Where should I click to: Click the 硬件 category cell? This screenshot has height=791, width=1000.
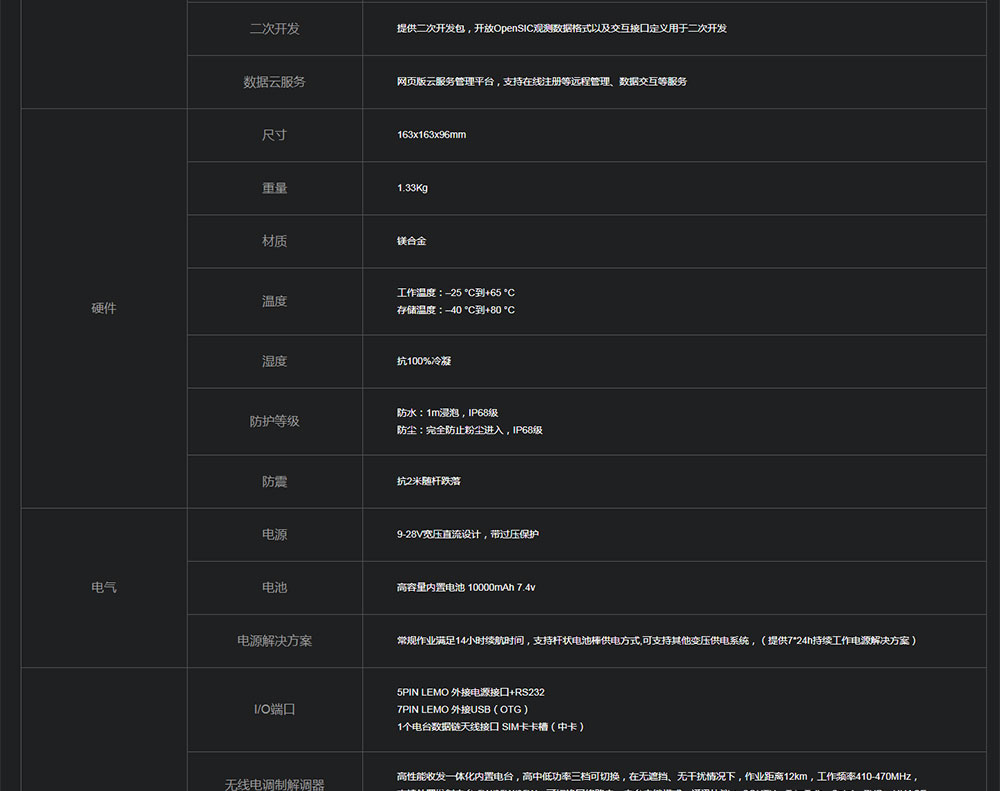(104, 308)
